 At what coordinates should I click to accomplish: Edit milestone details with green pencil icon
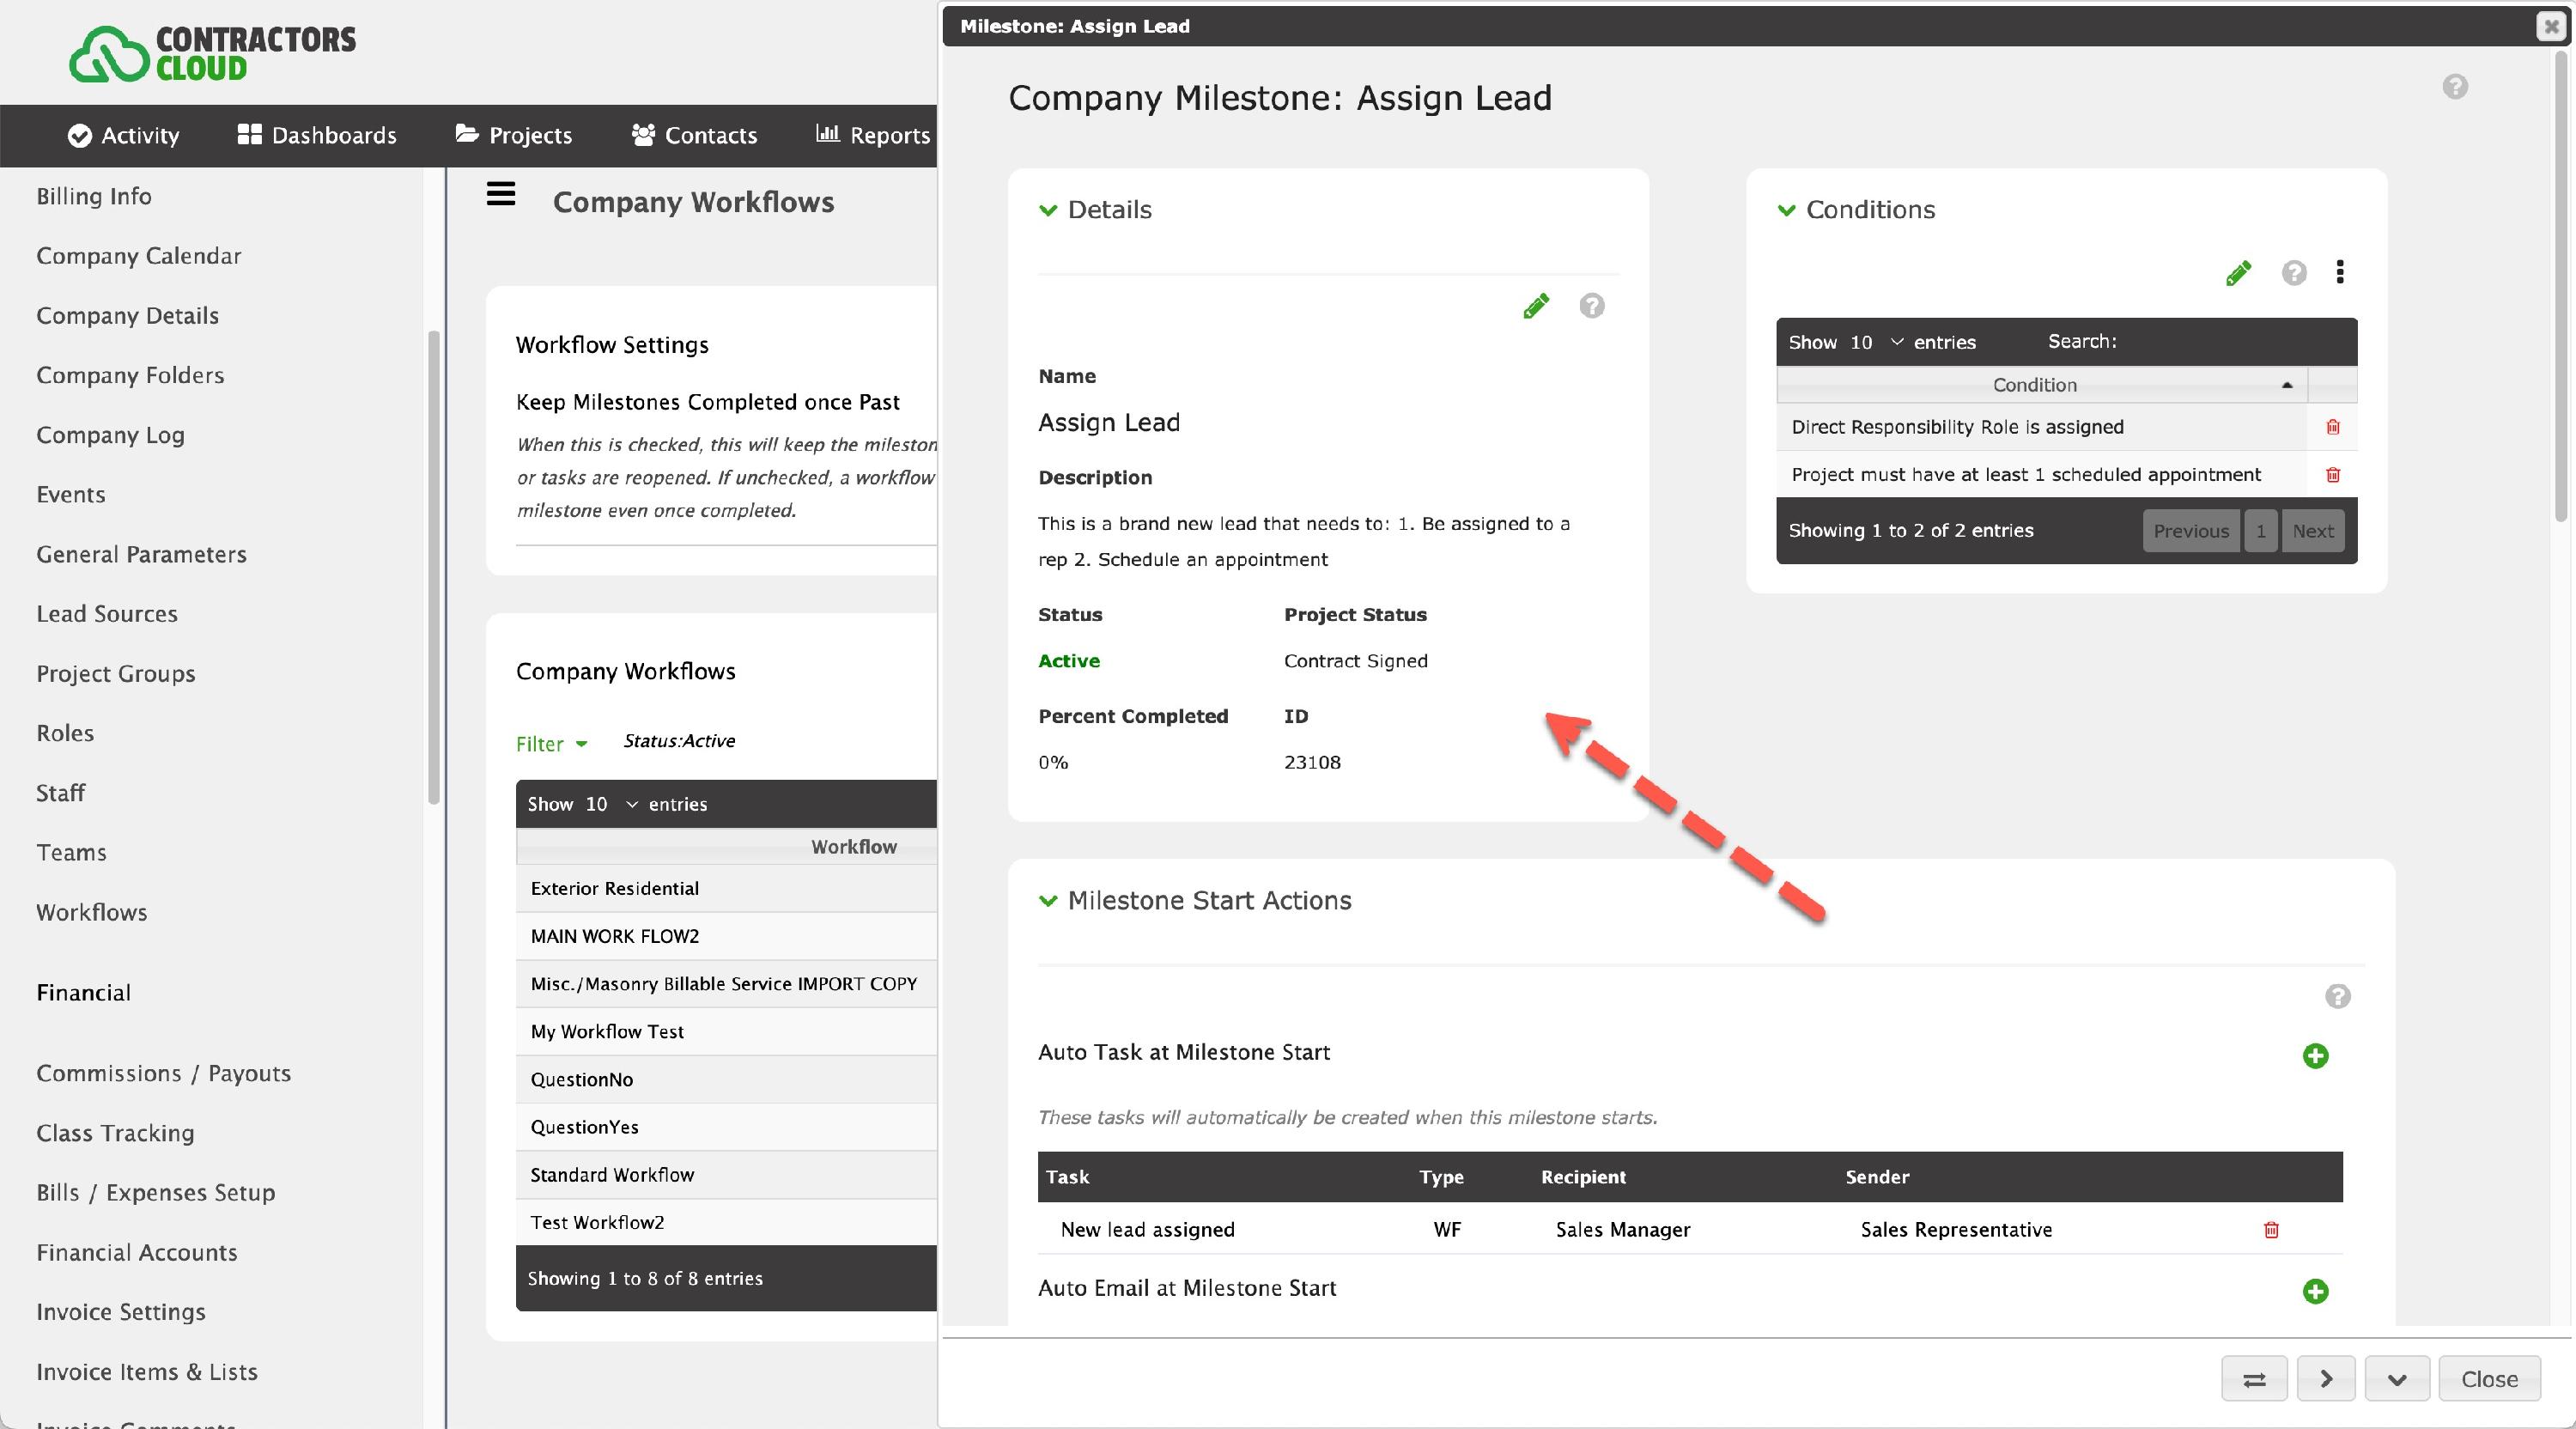[1536, 306]
